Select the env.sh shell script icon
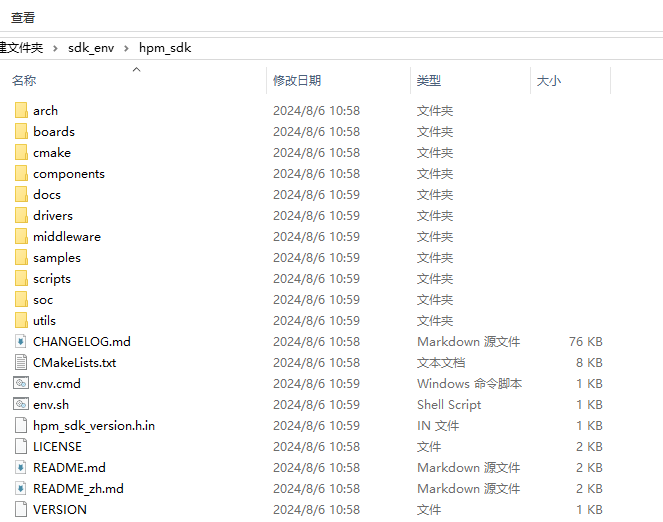The height and width of the screenshot is (522, 663). [21, 404]
